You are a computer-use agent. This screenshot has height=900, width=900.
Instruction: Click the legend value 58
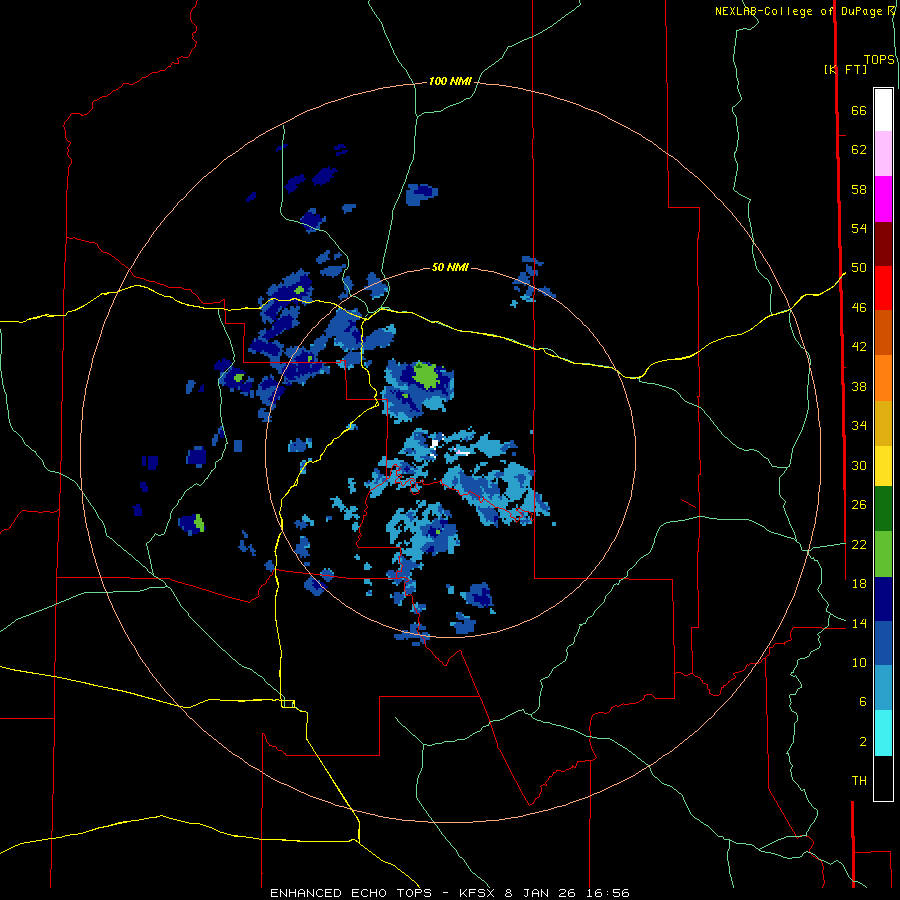point(859,189)
